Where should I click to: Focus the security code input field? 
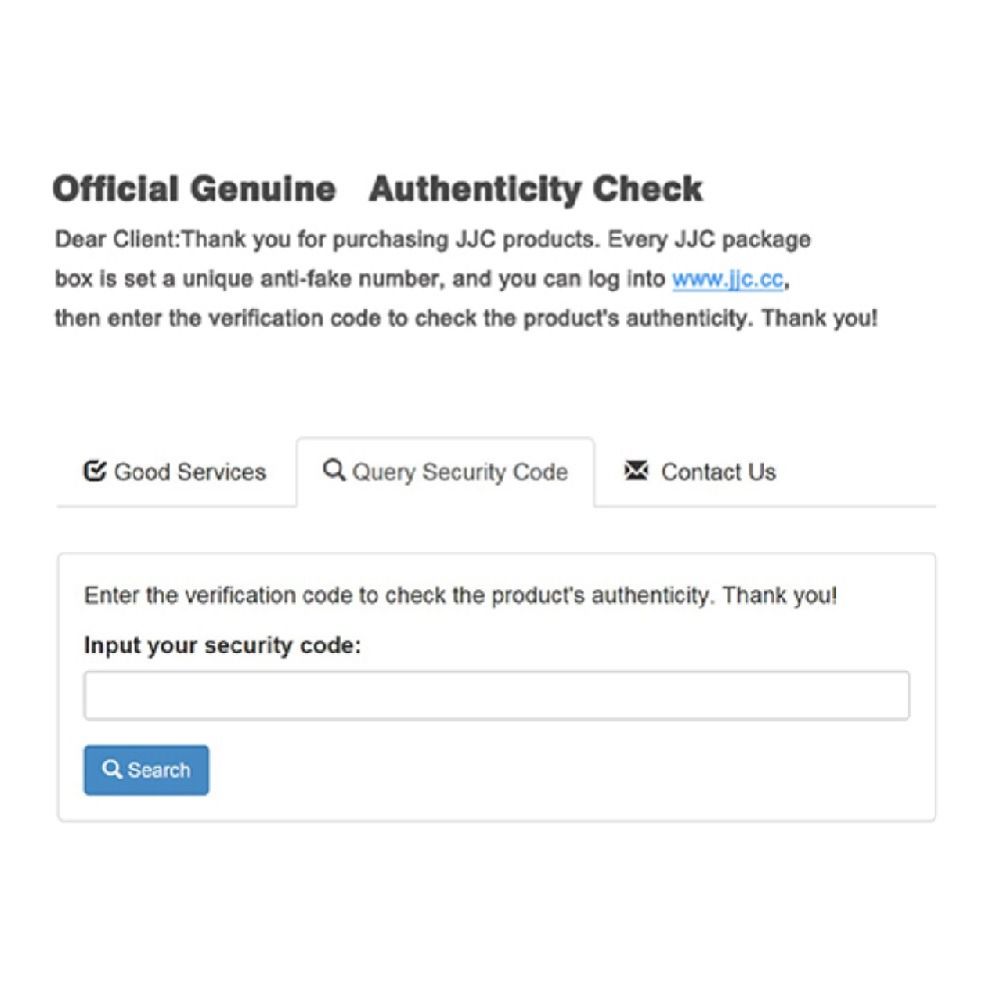point(496,696)
